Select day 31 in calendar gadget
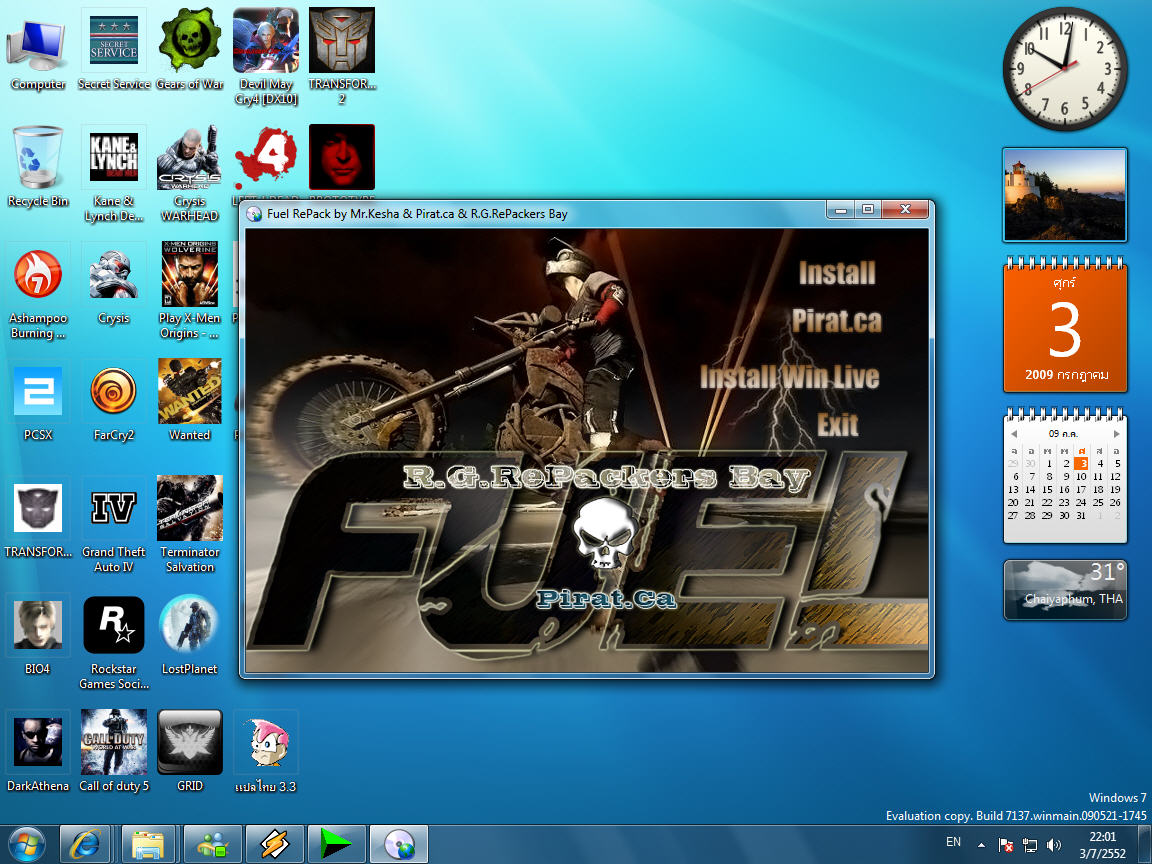Screen dimensions: 1152x864 1081,515
